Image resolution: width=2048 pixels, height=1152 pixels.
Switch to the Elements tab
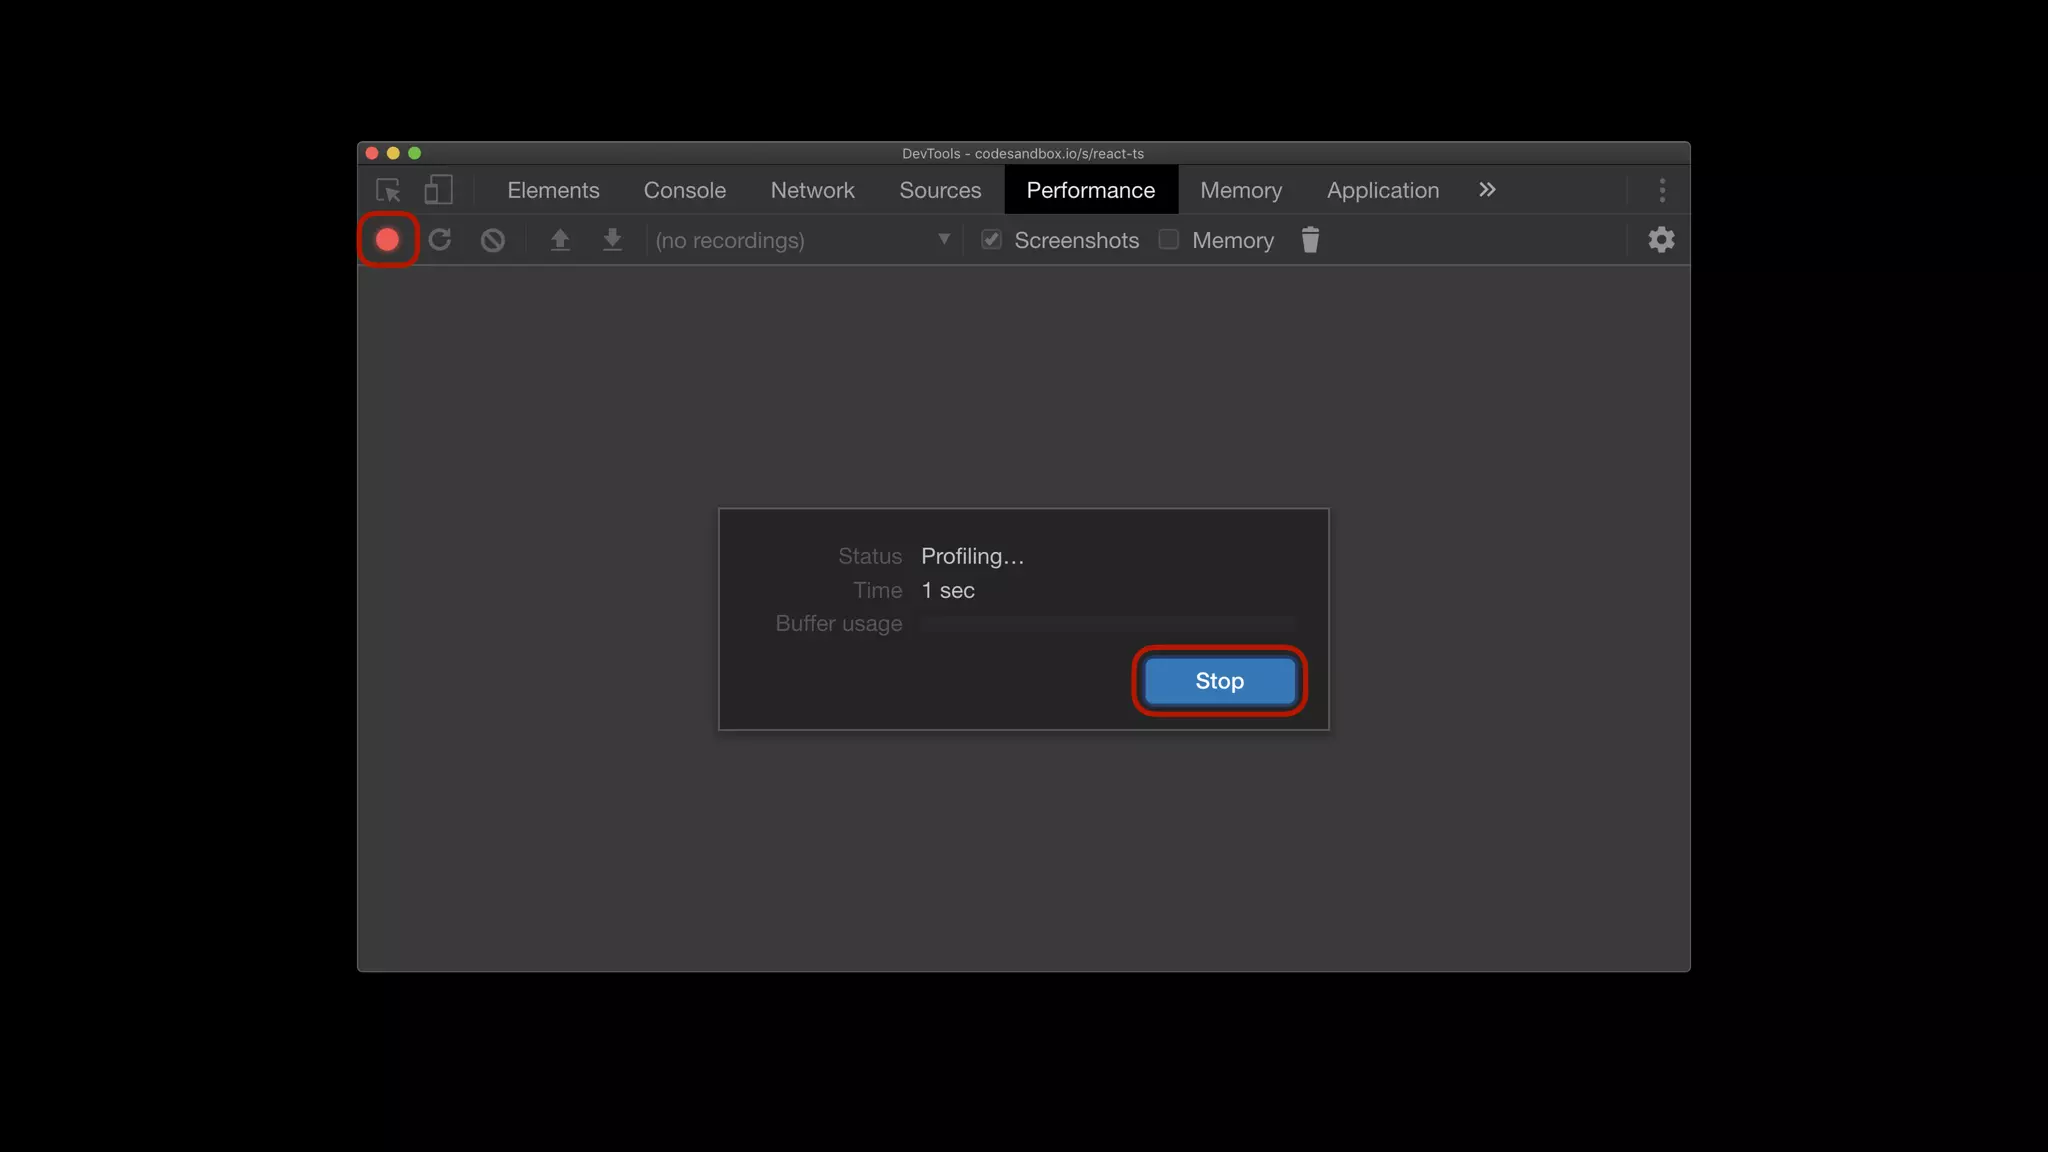click(x=553, y=190)
